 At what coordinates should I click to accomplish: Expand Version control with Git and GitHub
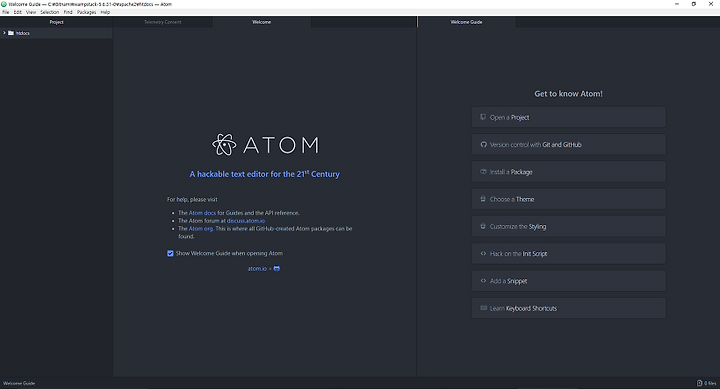[568, 144]
